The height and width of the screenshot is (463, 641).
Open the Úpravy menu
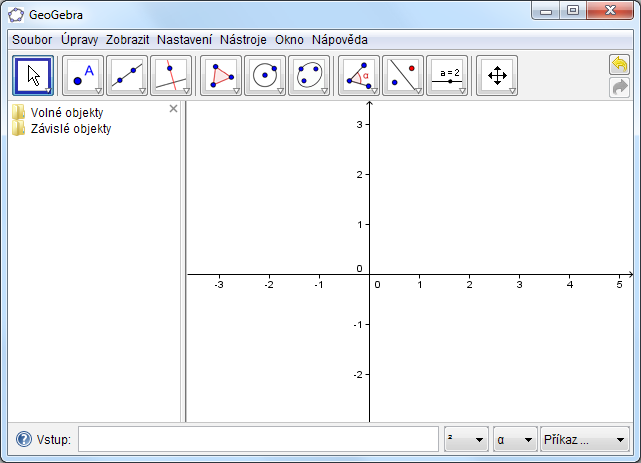pos(80,40)
